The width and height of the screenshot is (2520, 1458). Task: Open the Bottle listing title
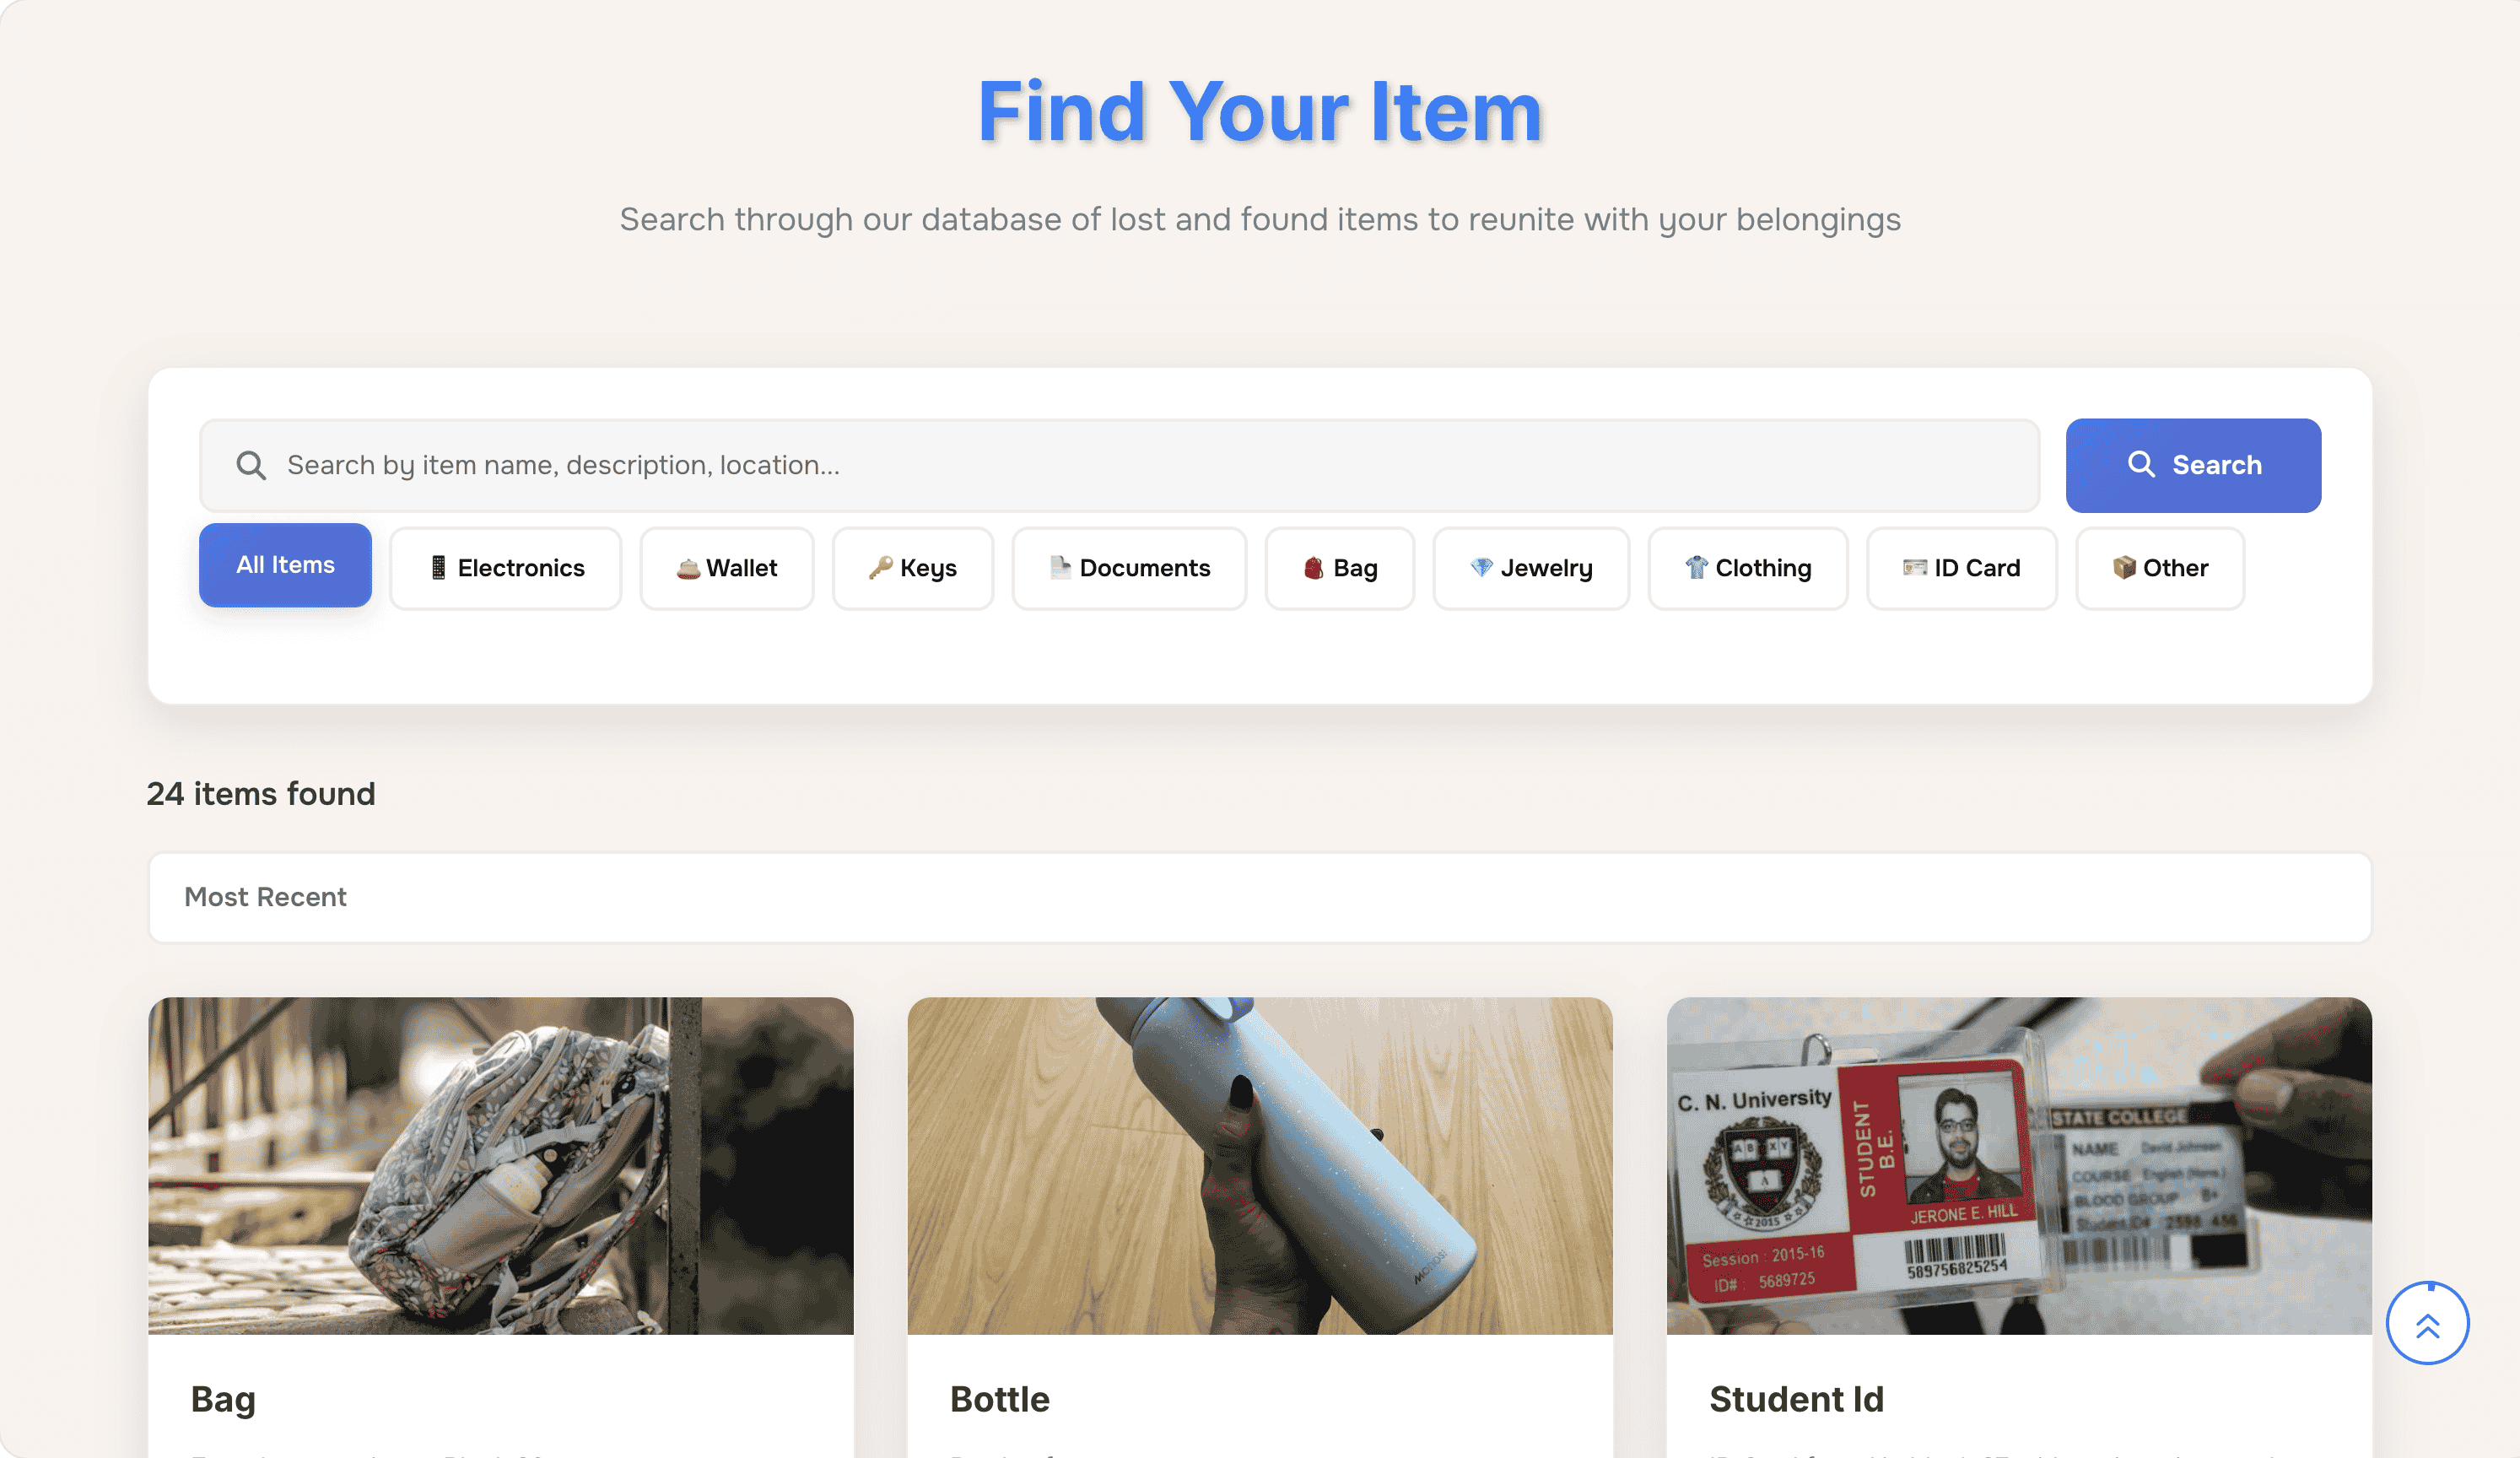(1000, 1399)
